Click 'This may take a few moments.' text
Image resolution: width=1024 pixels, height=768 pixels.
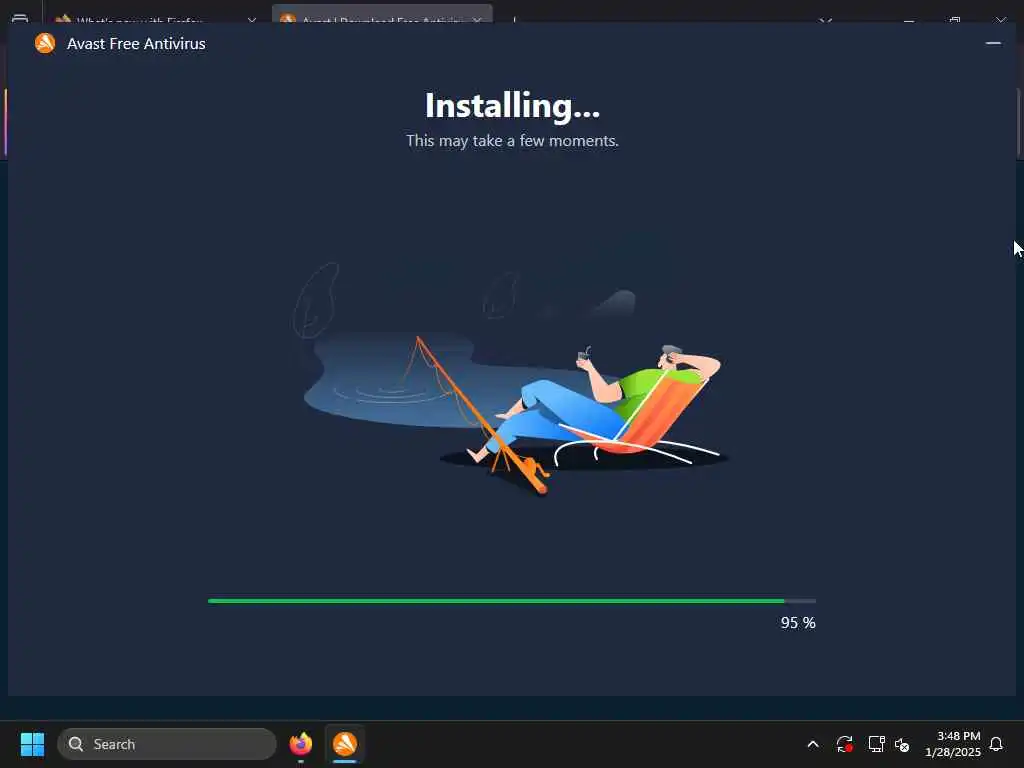coord(512,141)
